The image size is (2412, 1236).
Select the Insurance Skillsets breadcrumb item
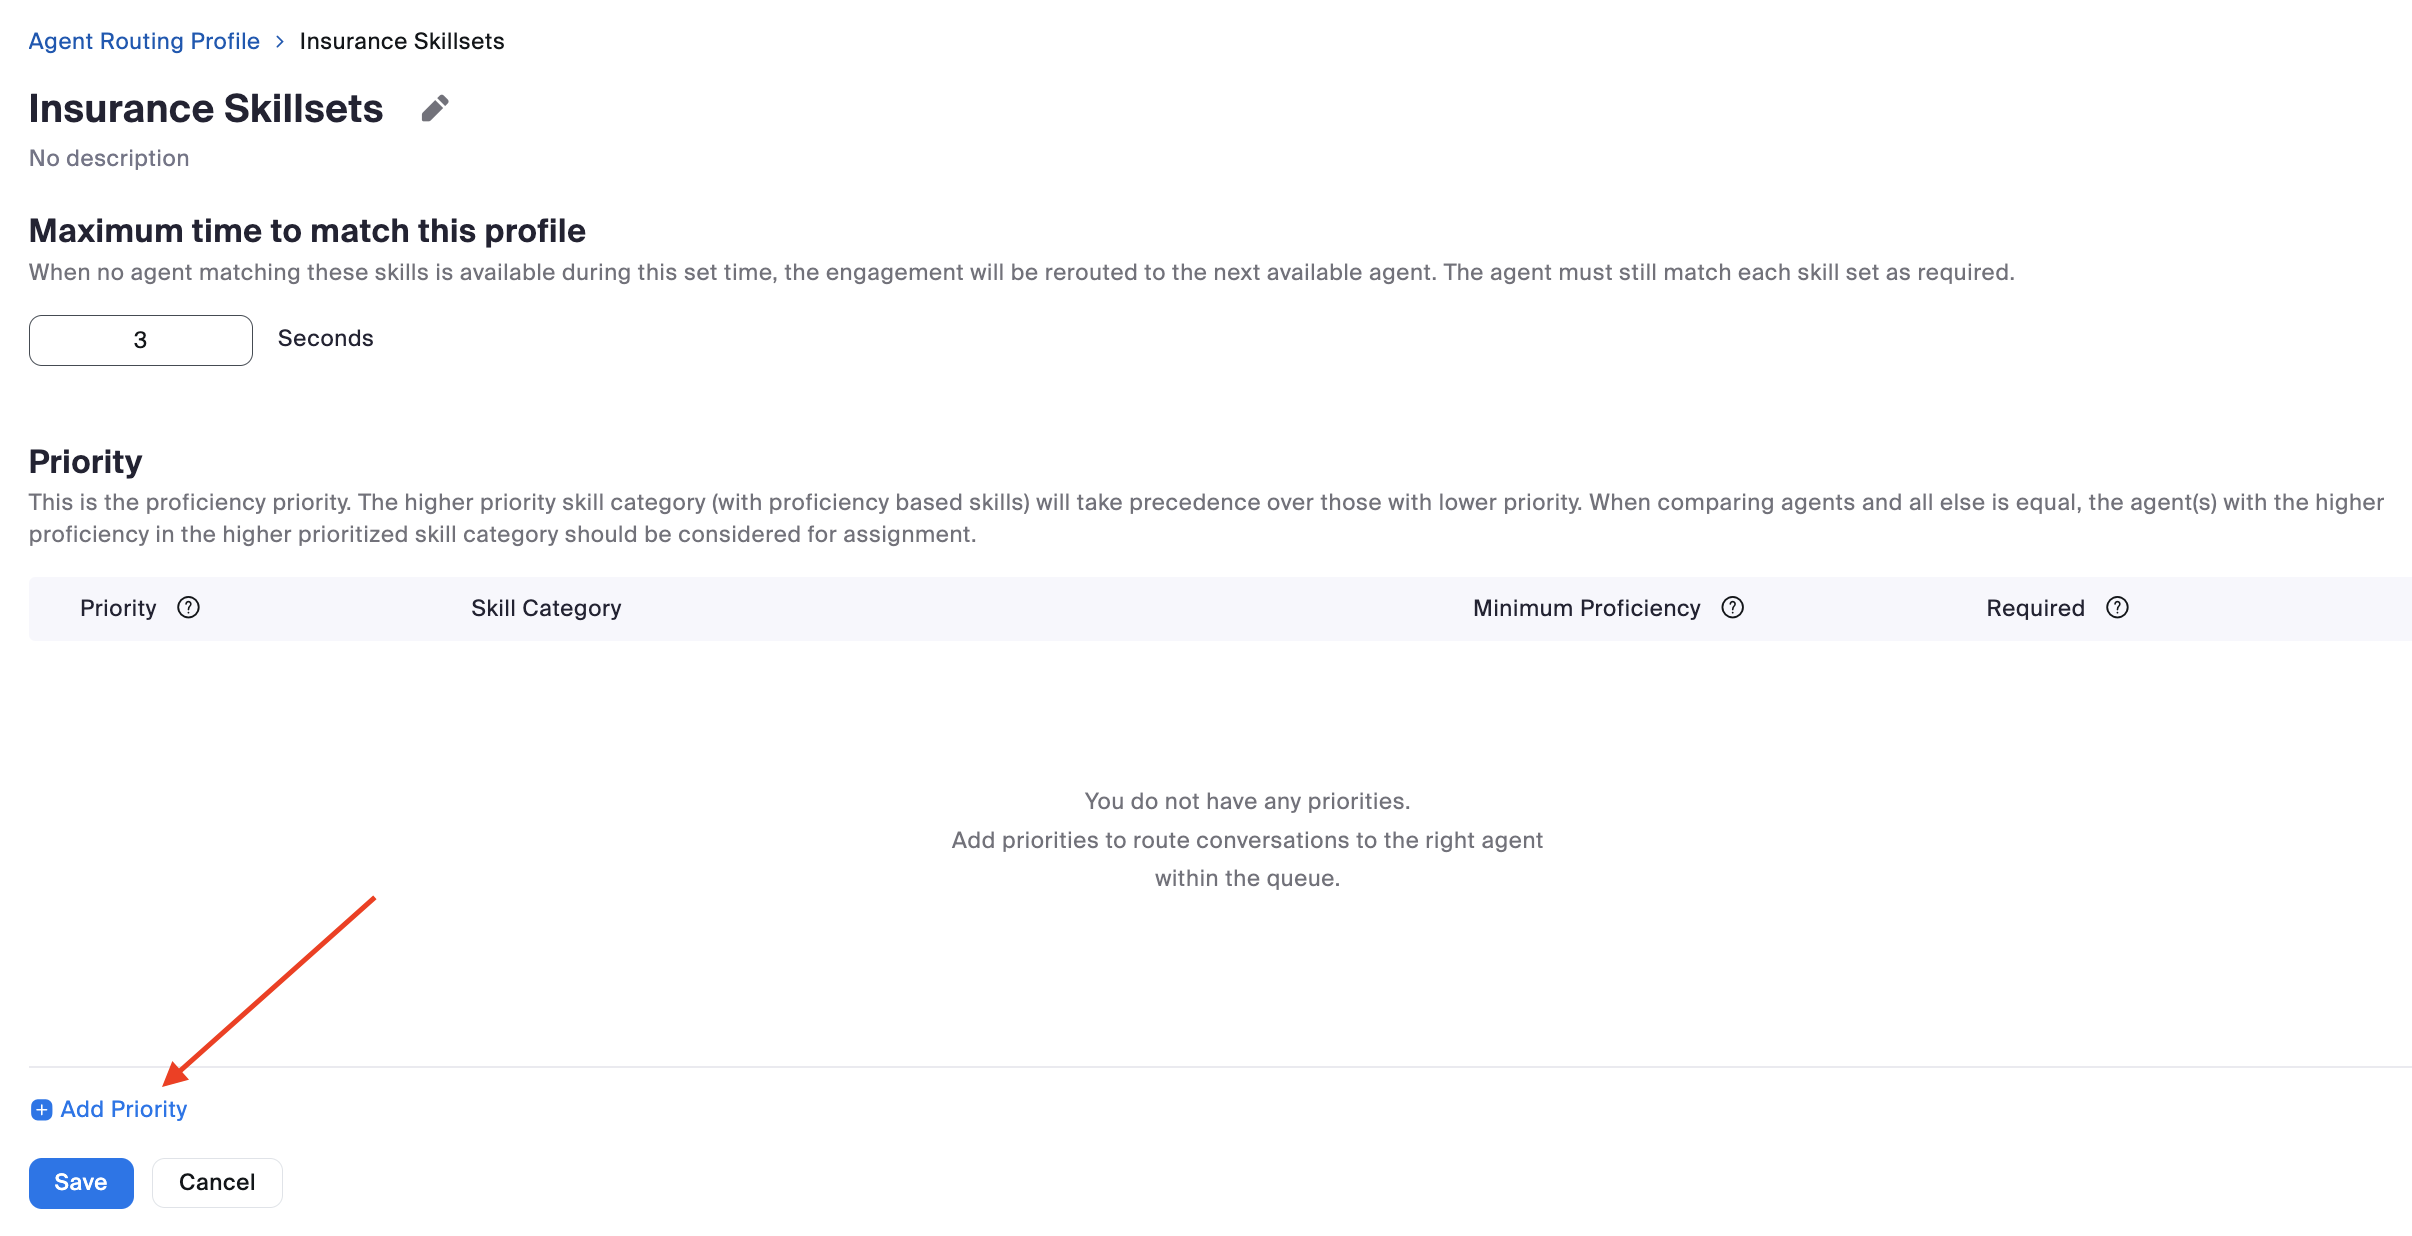click(x=401, y=42)
